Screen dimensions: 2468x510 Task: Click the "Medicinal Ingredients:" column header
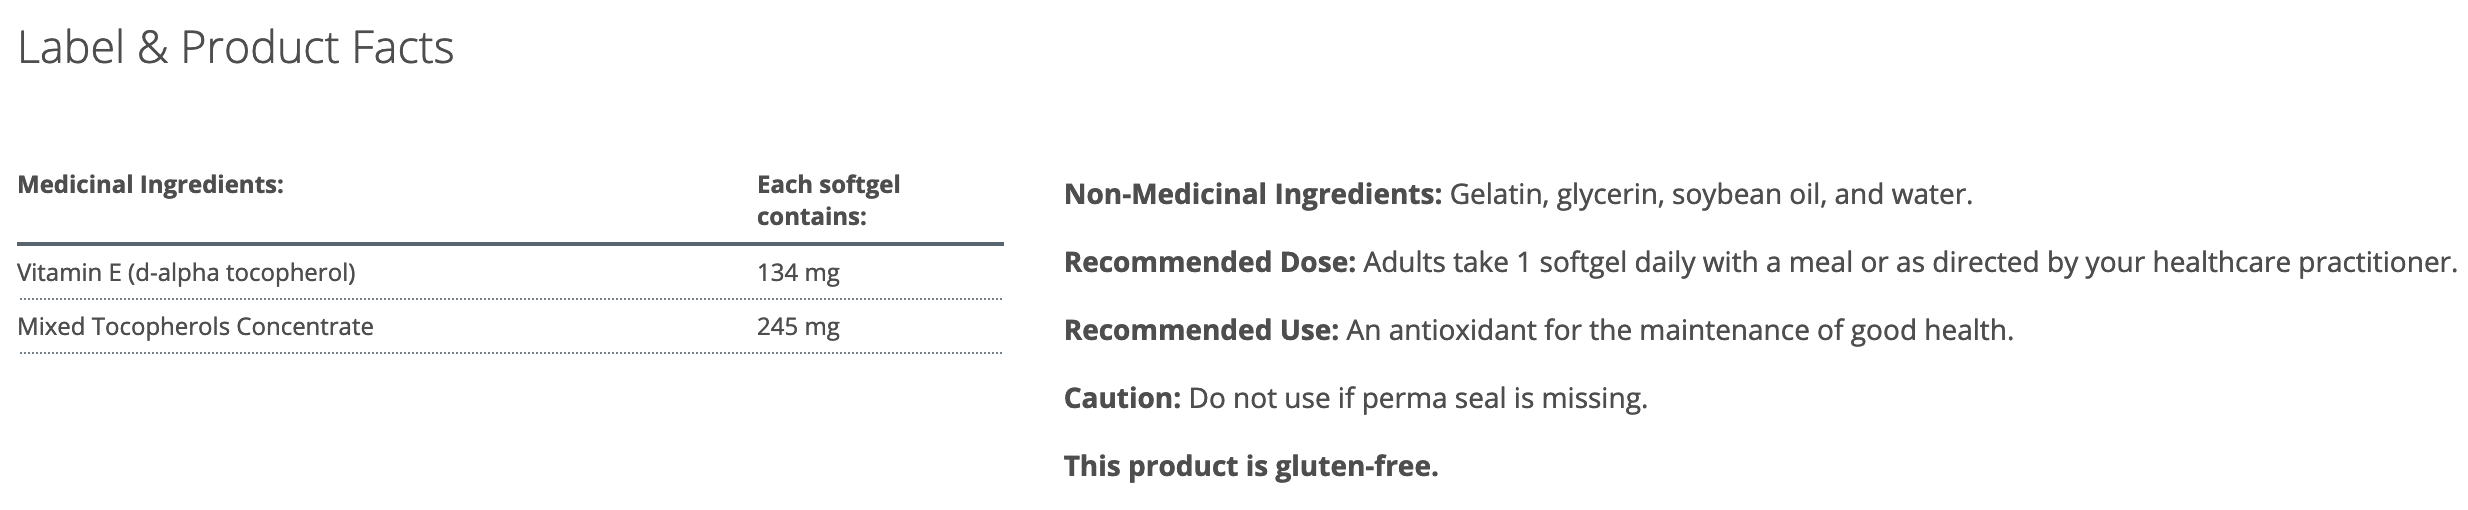(x=151, y=185)
